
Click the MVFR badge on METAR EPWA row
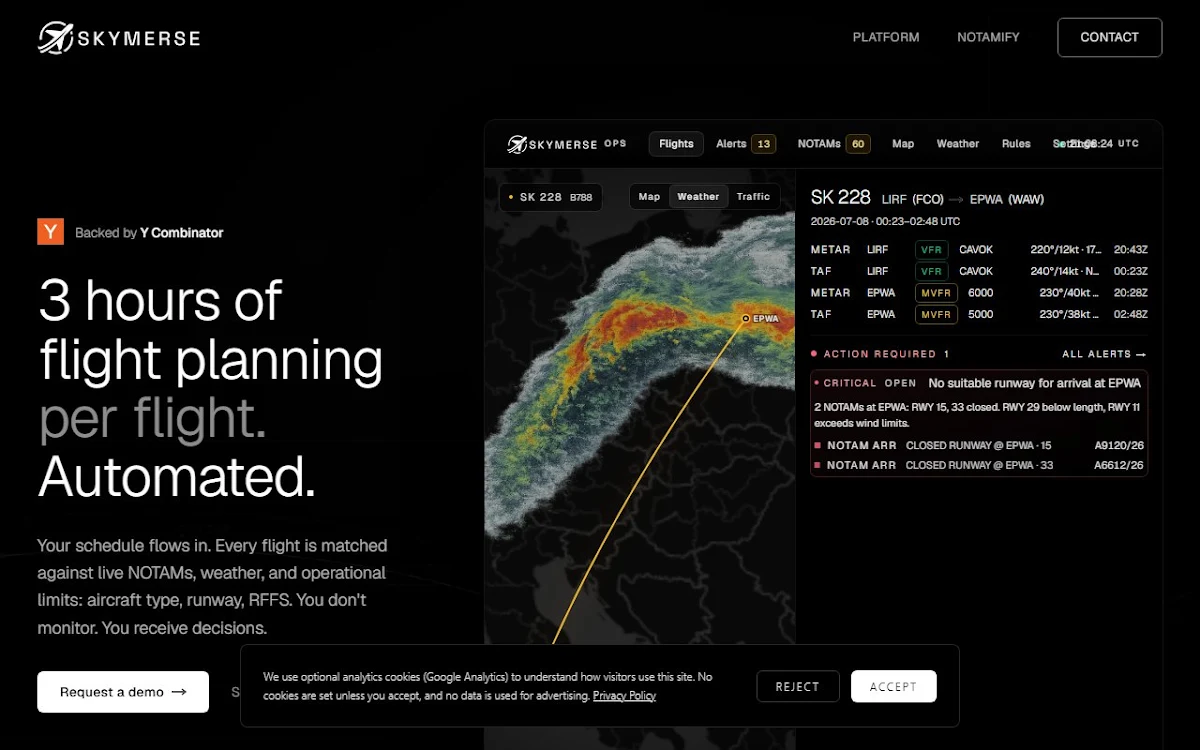[x=936, y=293]
